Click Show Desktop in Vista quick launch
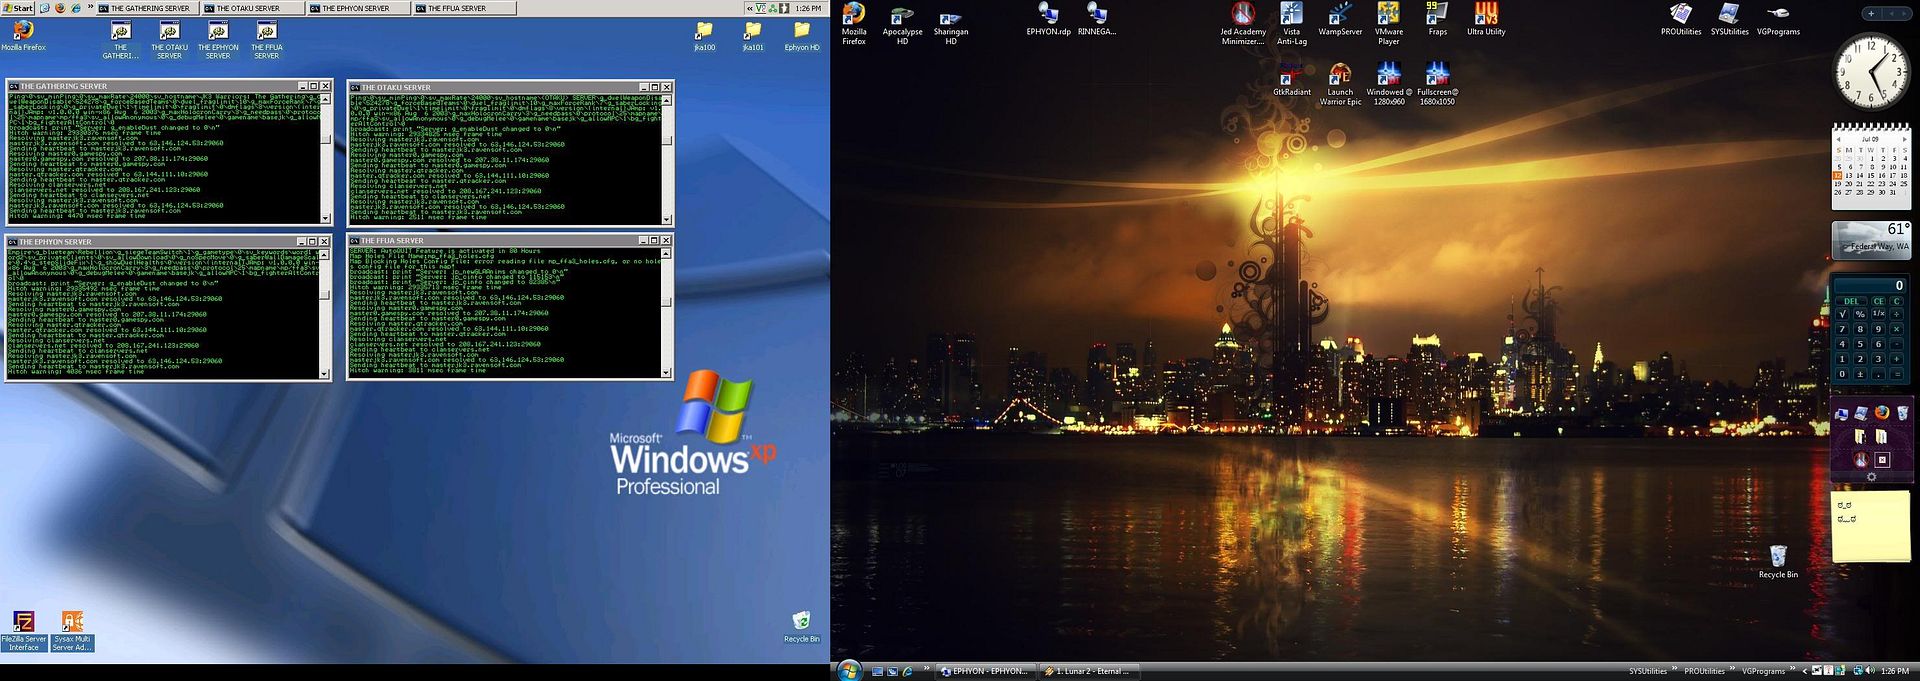1920x681 pixels. point(877,671)
